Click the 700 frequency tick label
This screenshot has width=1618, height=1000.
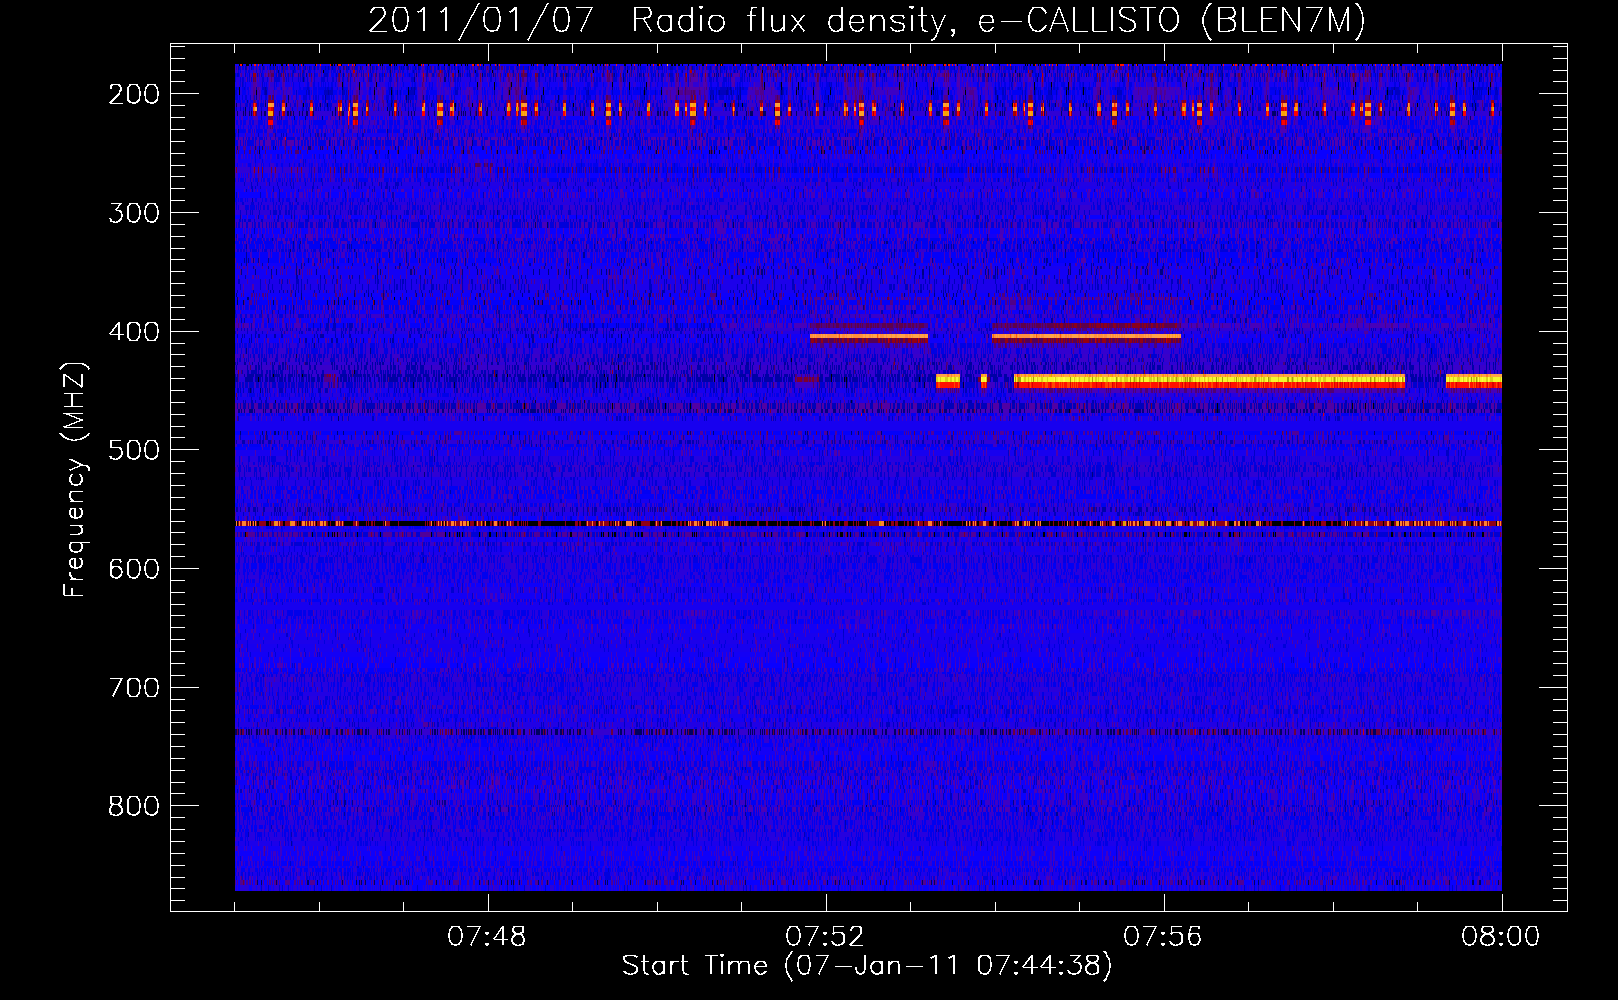pos(133,688)
